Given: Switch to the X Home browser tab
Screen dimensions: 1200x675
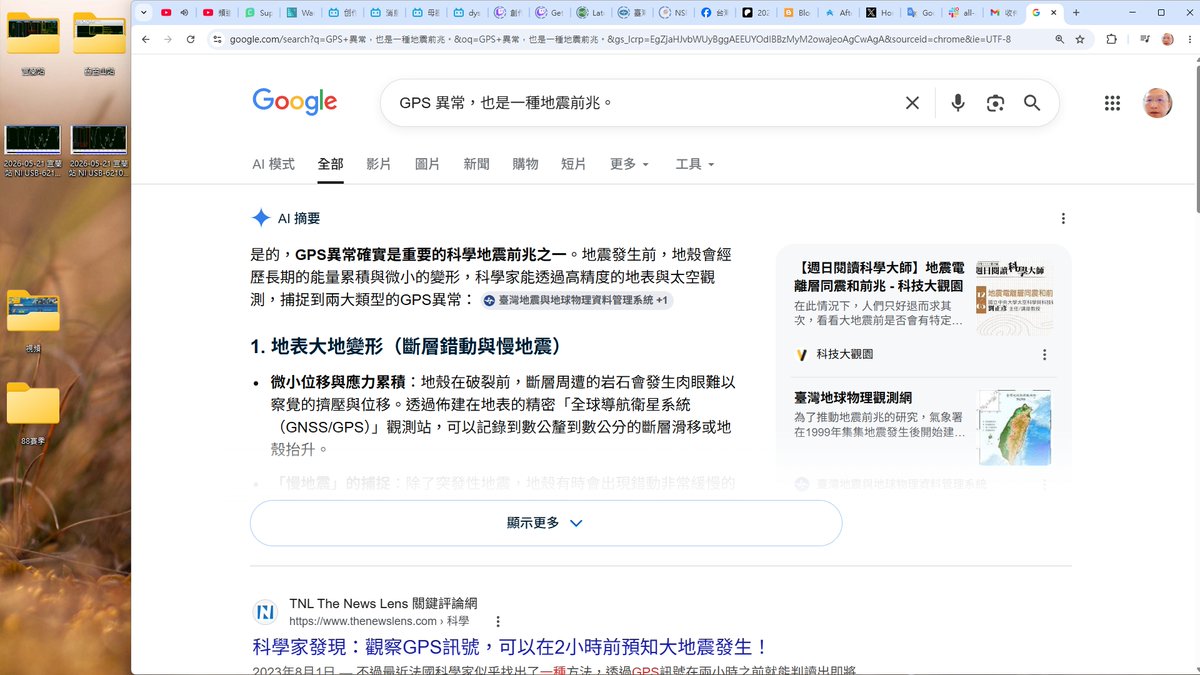Looking at the screenshot, I should (880, 13).
